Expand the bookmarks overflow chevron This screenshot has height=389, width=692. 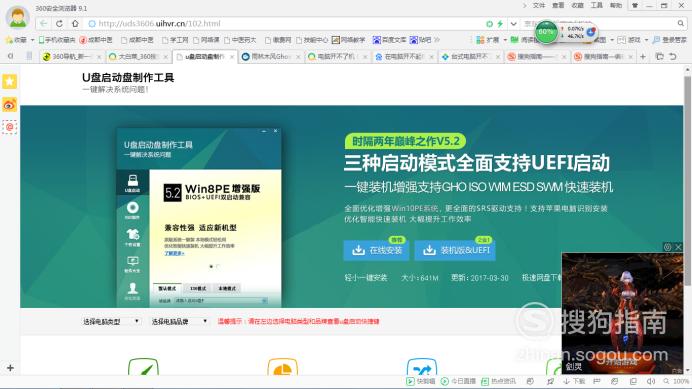437,40
